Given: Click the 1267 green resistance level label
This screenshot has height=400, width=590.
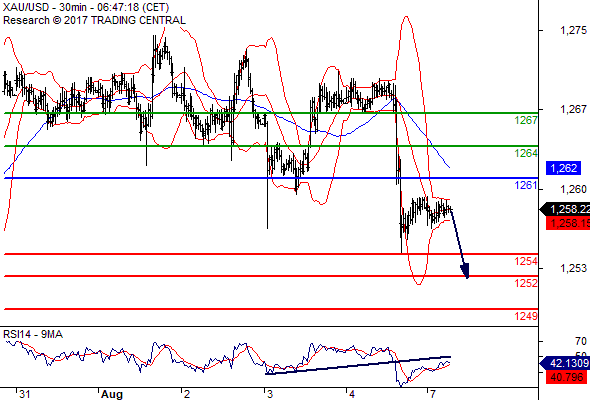Looking at the screenshot, I should click(x=526, y=120).
